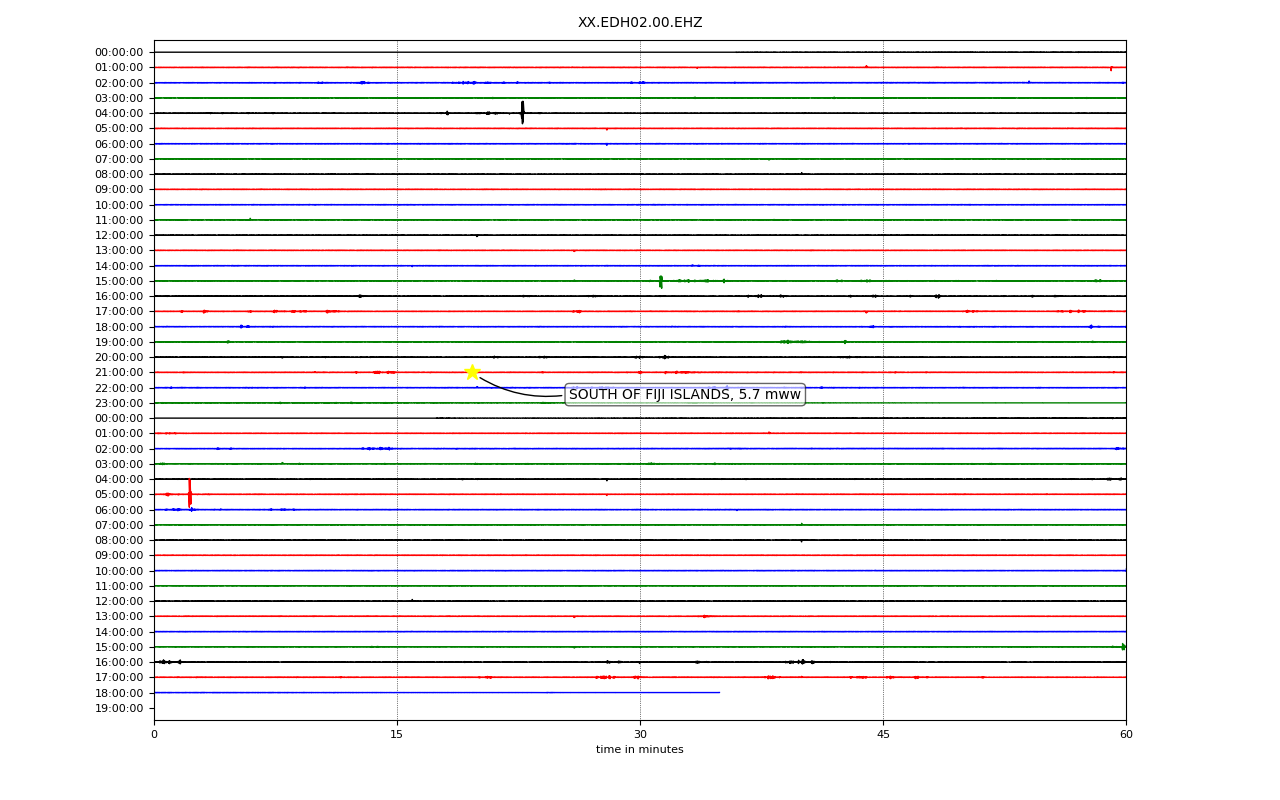Click the first 00:00:00 time label at top
The image size is (1280, 800).
(119, 52)
